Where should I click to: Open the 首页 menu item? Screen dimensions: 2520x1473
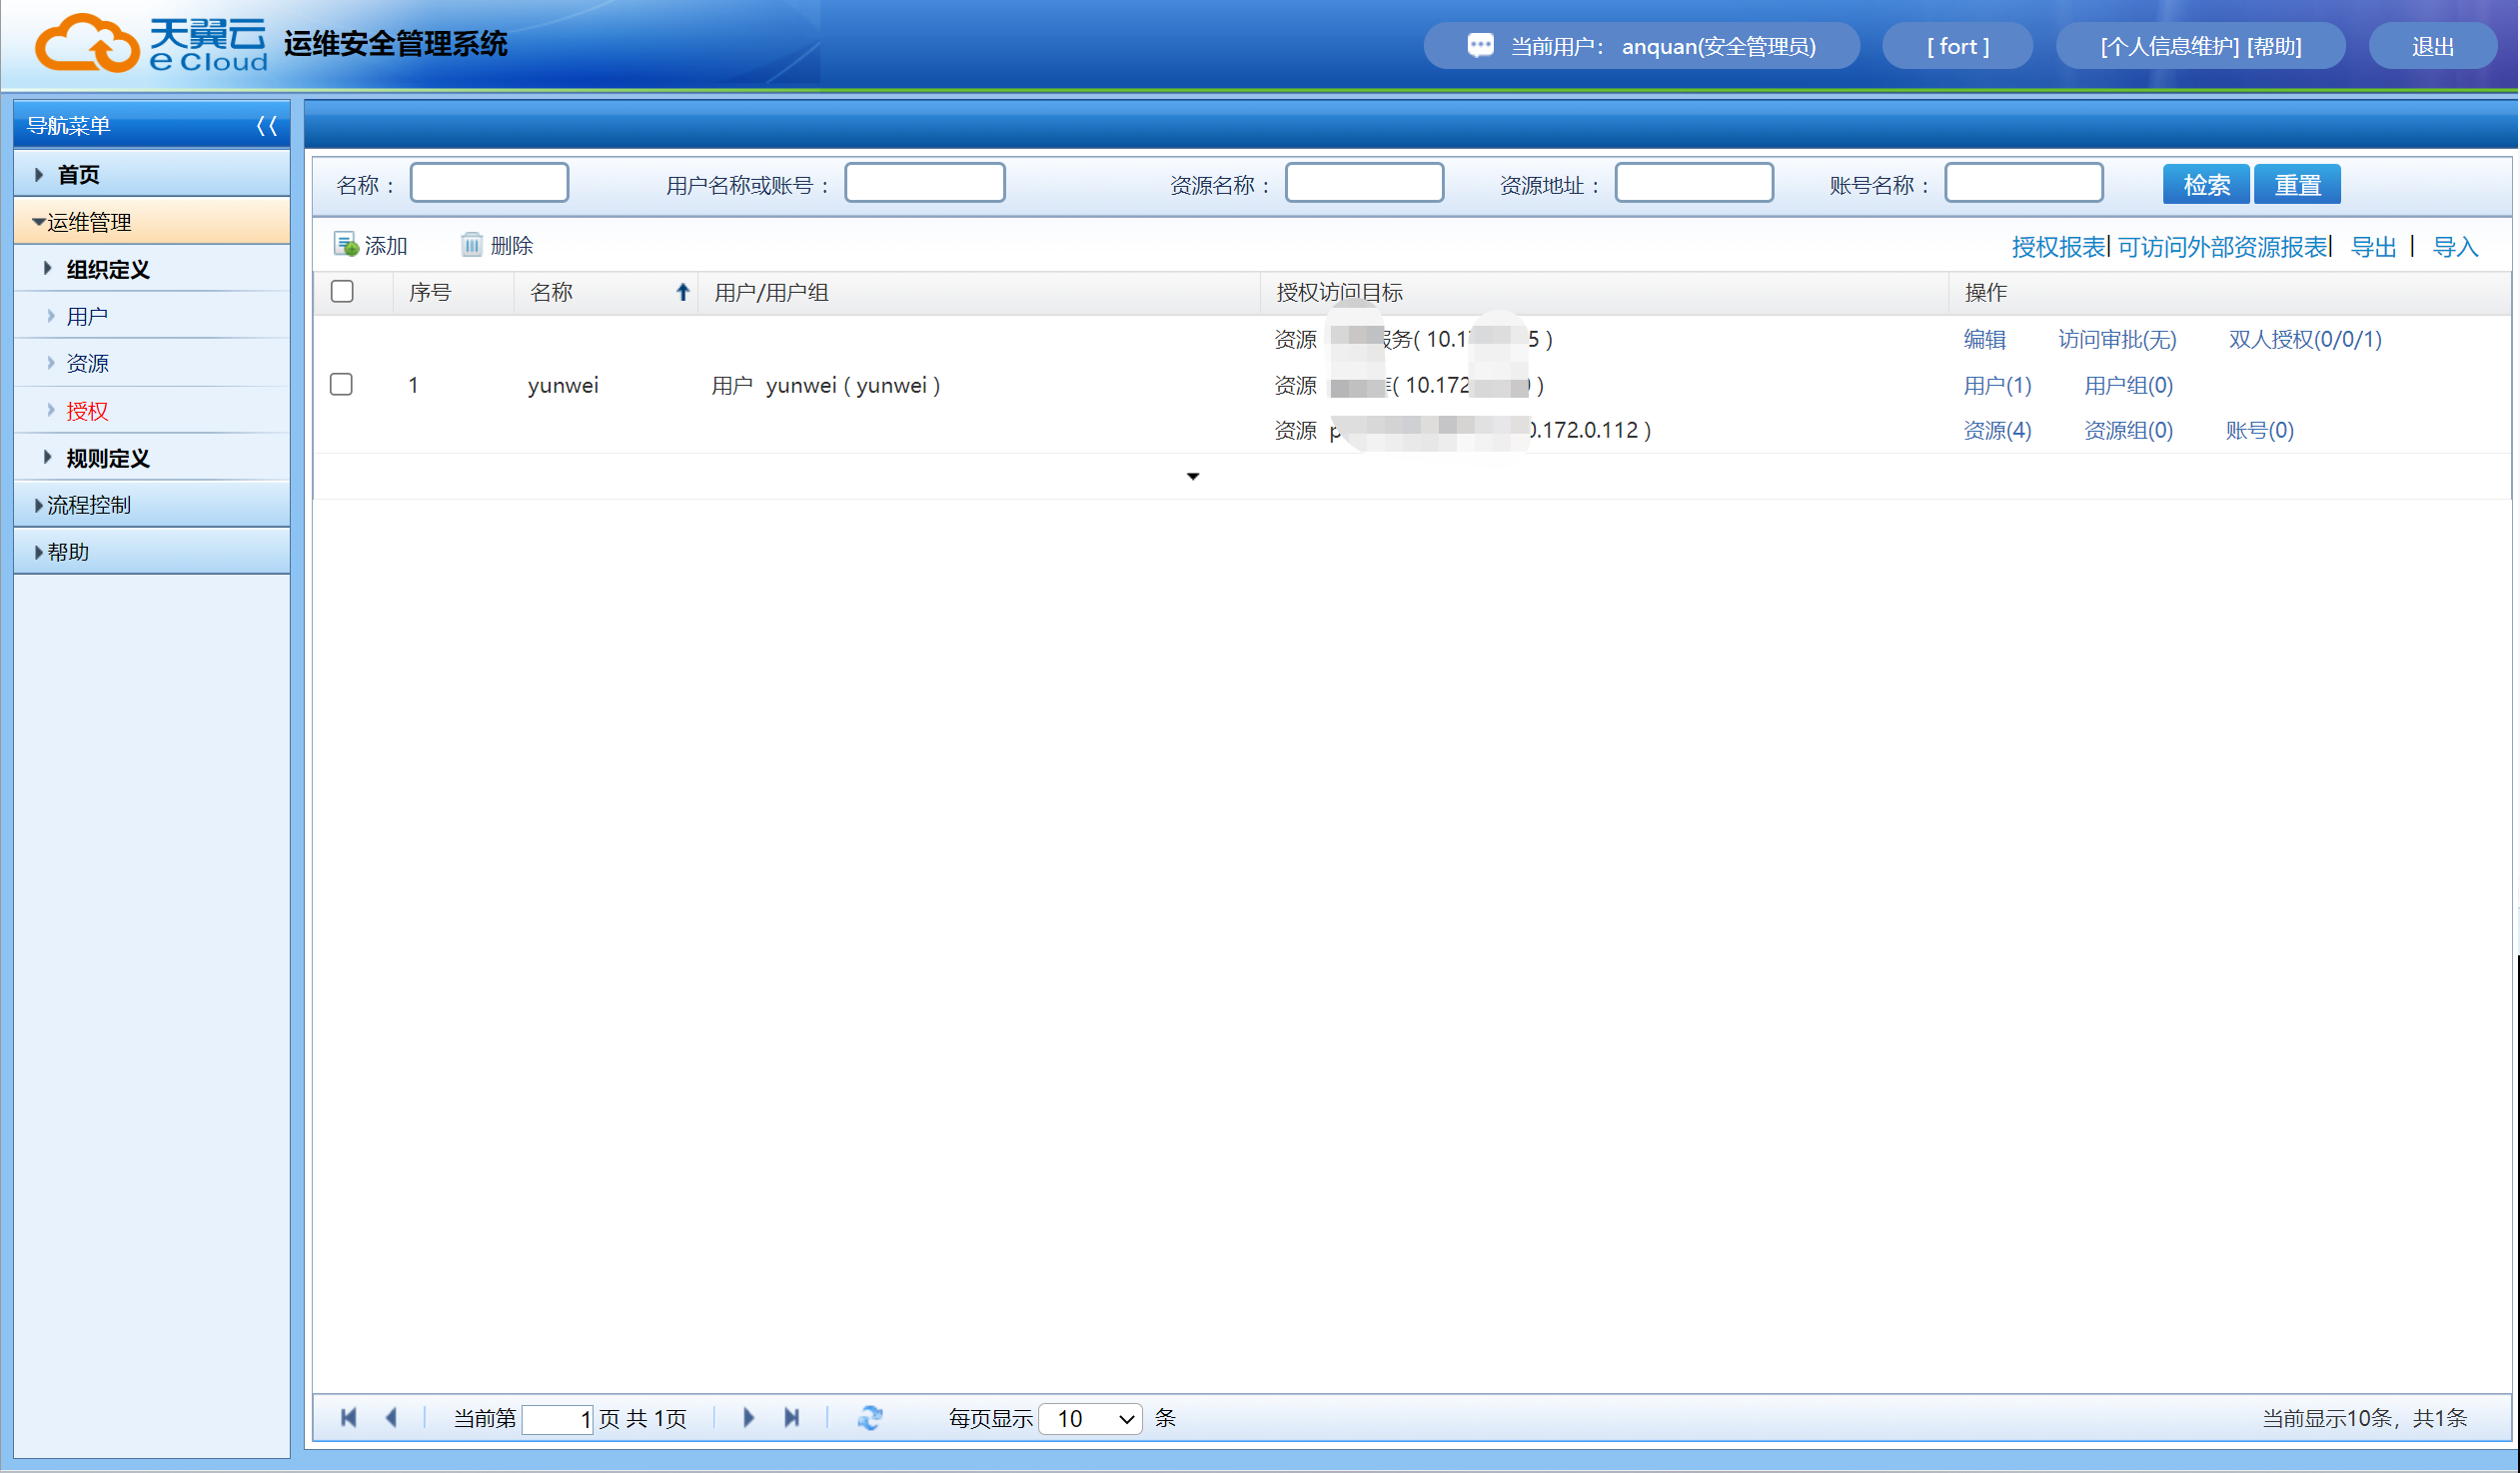click(78, 175)
